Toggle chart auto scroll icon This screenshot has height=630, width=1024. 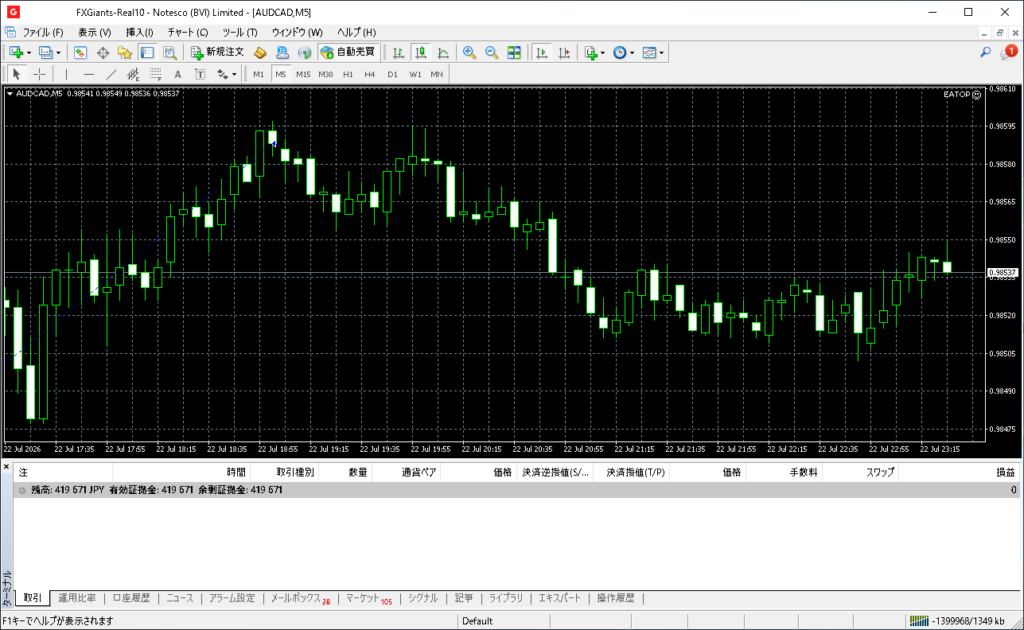point(541,53)
